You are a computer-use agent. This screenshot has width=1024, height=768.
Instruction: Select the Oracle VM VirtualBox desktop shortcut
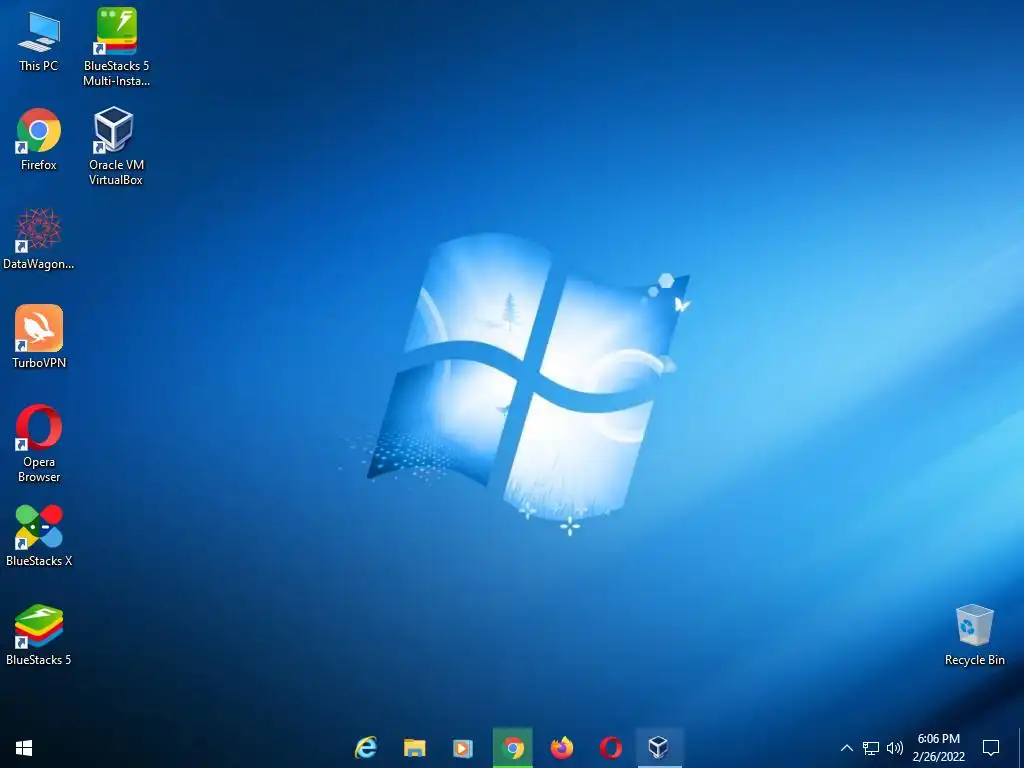116,146
